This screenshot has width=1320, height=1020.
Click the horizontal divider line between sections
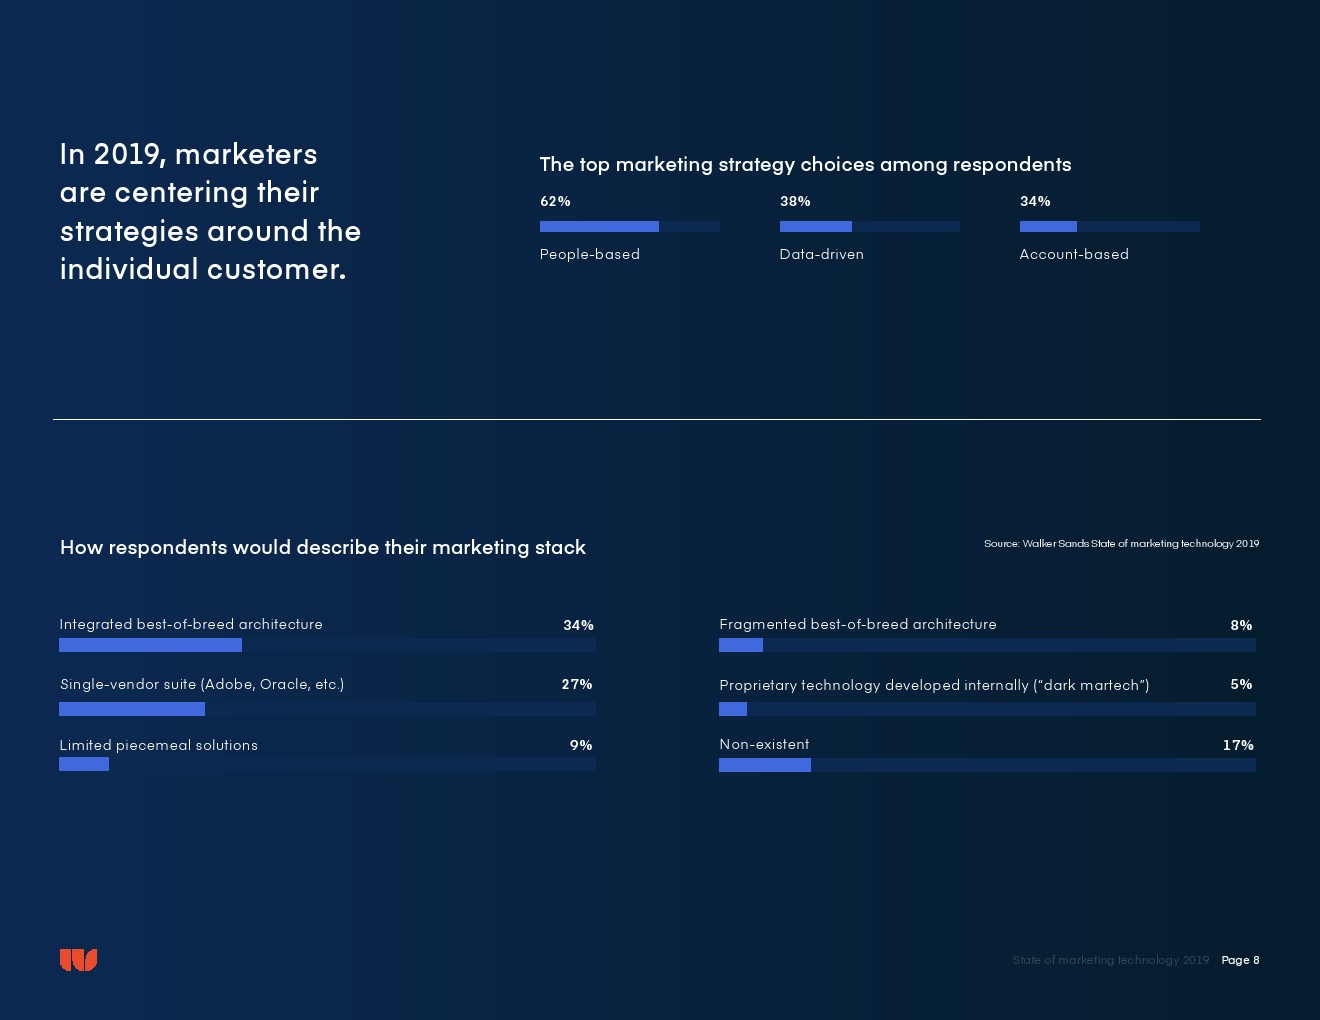(657, 419)
